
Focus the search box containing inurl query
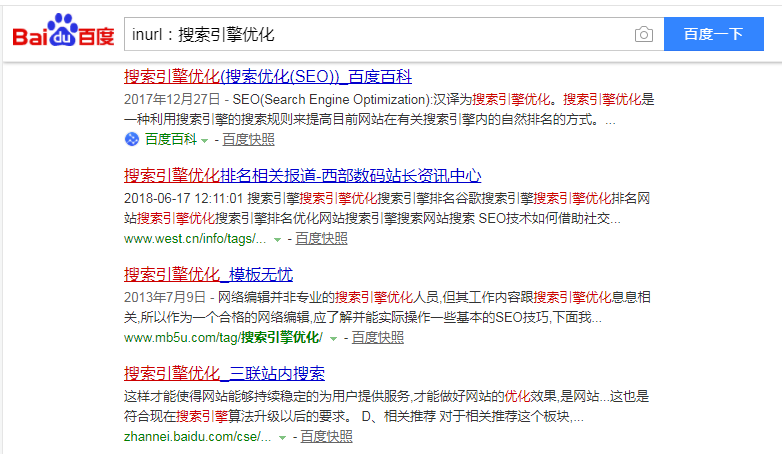394,34
